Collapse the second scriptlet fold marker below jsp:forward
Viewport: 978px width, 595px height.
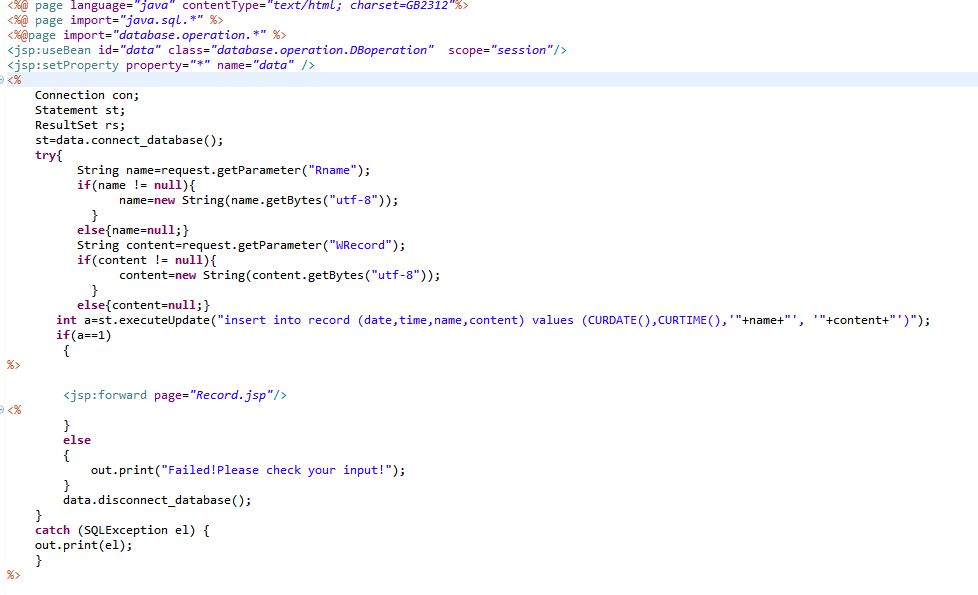[x=3, y=410]
